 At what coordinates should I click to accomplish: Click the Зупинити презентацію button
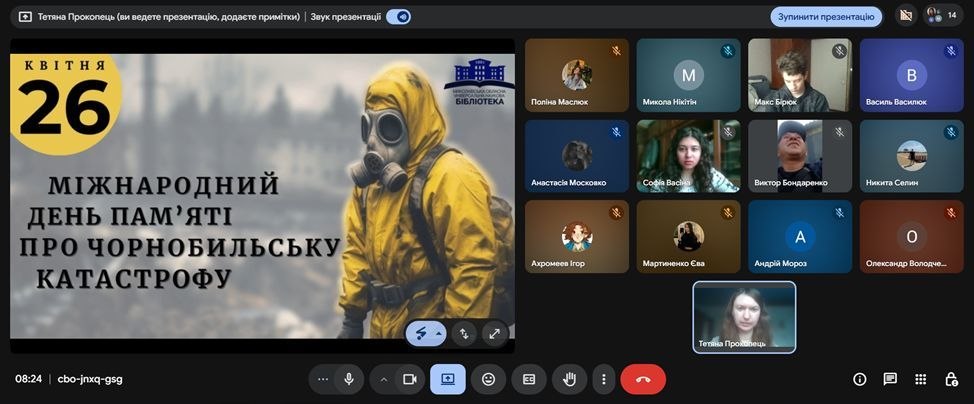[x=826, y=17]
